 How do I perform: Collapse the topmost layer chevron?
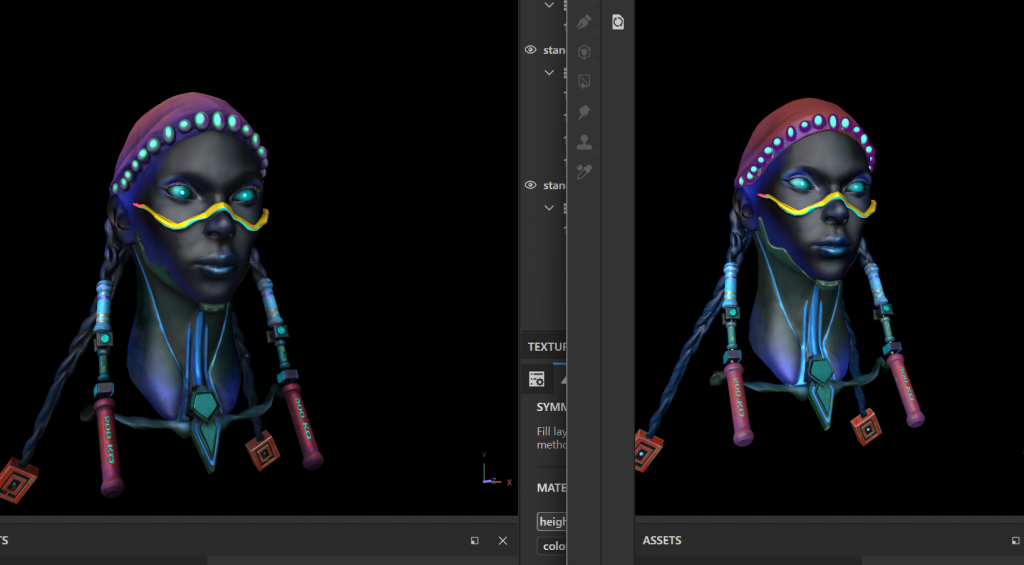point(549,5)
